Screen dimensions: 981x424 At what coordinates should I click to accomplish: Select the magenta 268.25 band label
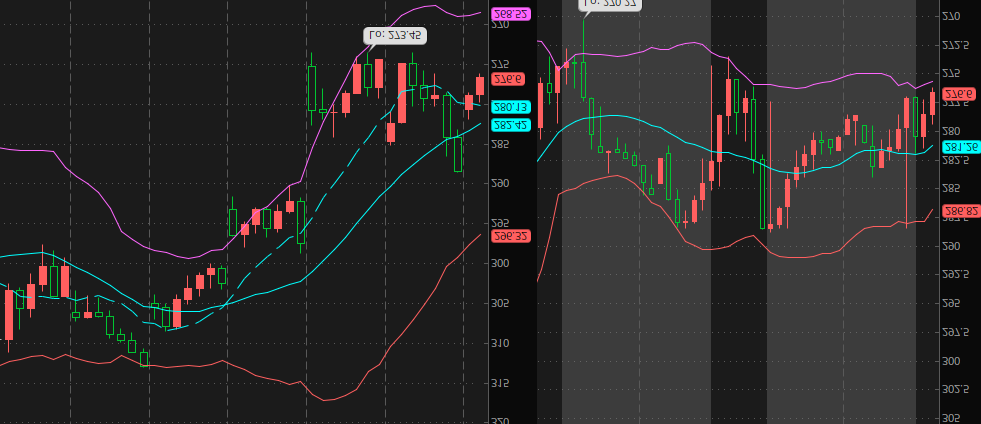pyautogui.click(x=511, y=14)
